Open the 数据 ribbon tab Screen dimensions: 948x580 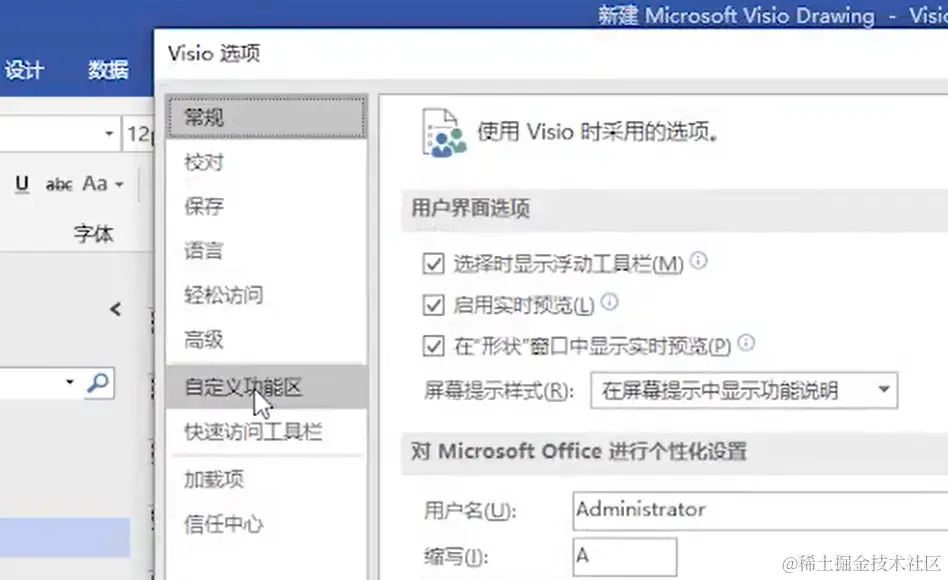[x=108, y=70]
